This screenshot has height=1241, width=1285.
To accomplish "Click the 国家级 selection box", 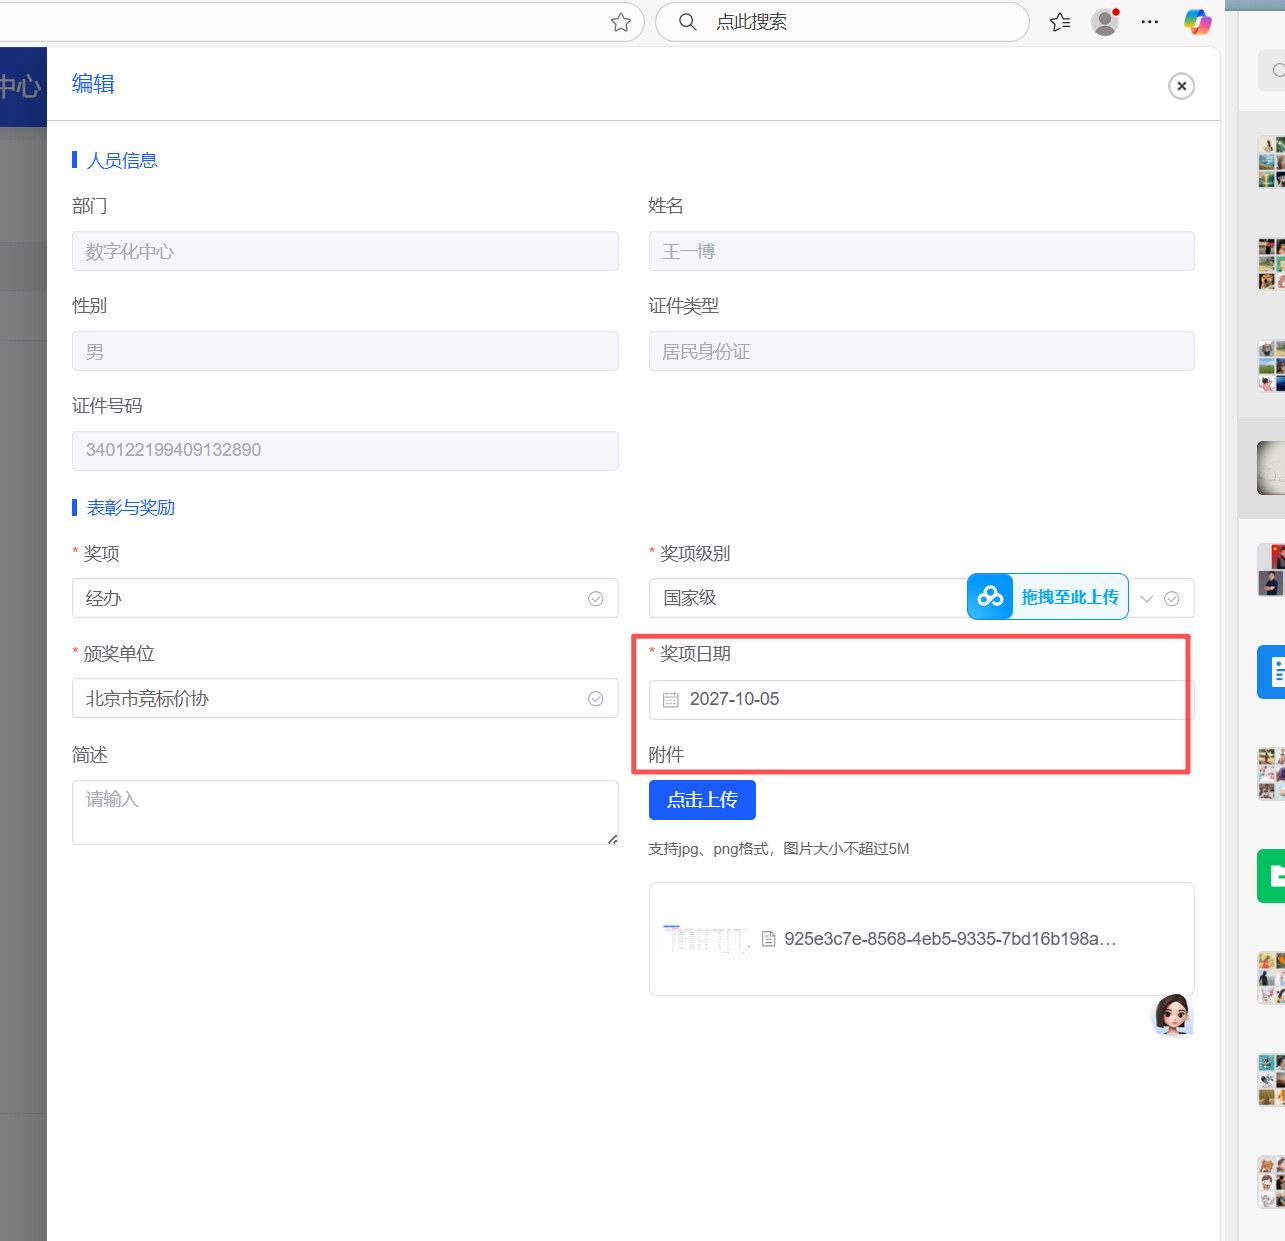I will tap(800, 598).
